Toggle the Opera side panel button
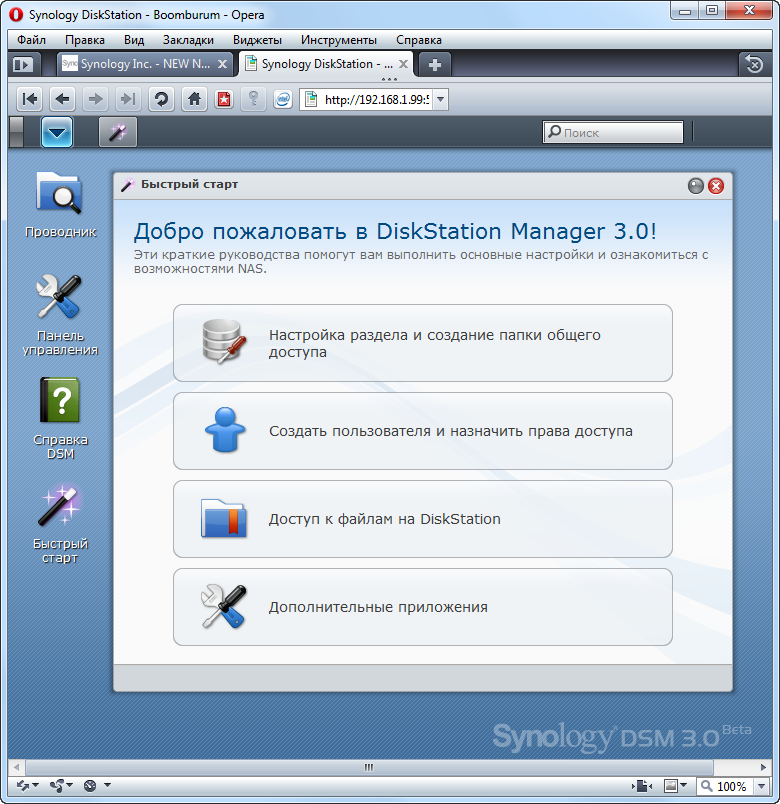780x804 pixels. coord(23,65)
